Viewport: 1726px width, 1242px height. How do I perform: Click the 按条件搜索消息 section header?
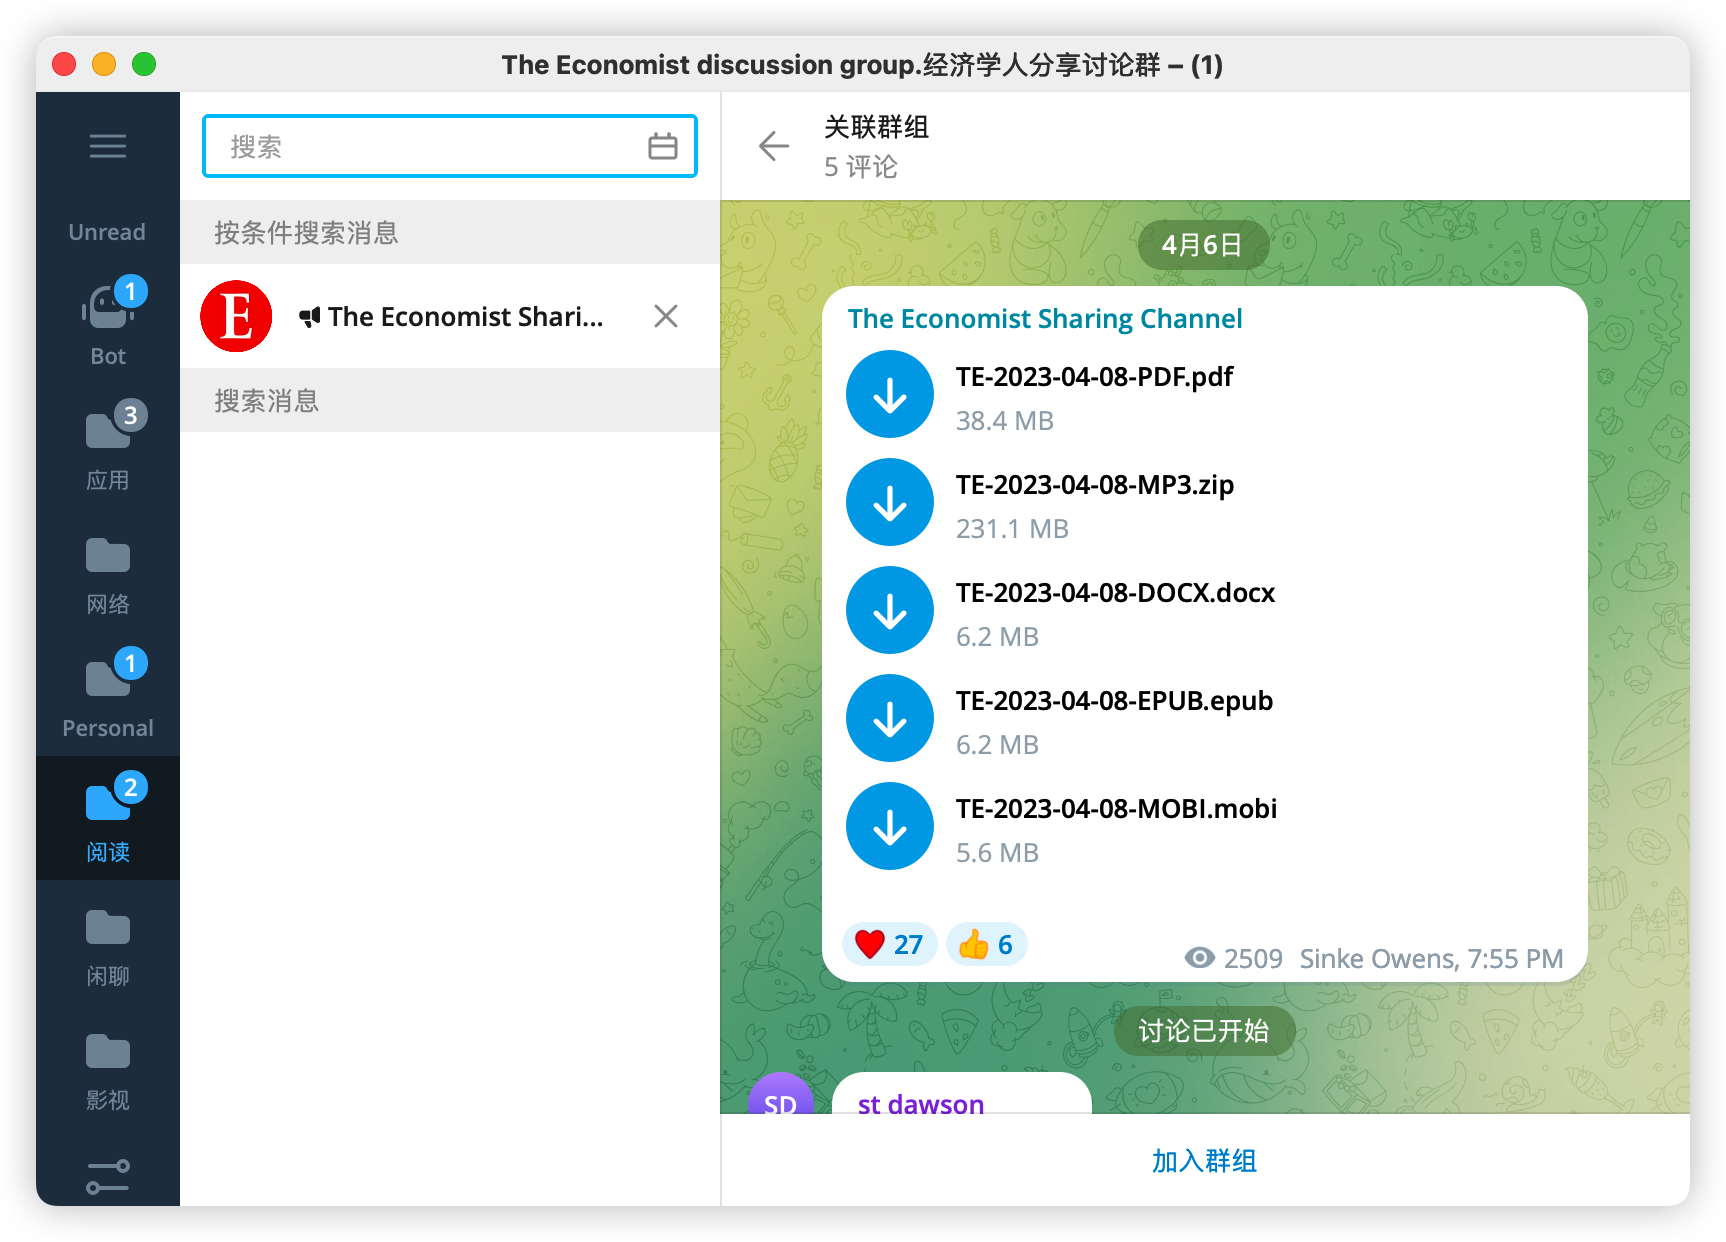point(450,232)
